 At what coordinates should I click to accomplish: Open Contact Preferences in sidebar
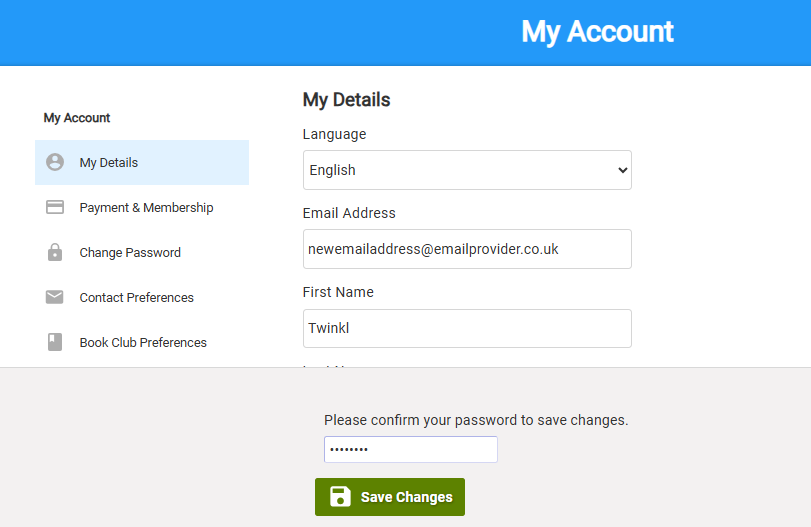coord(142,297)
